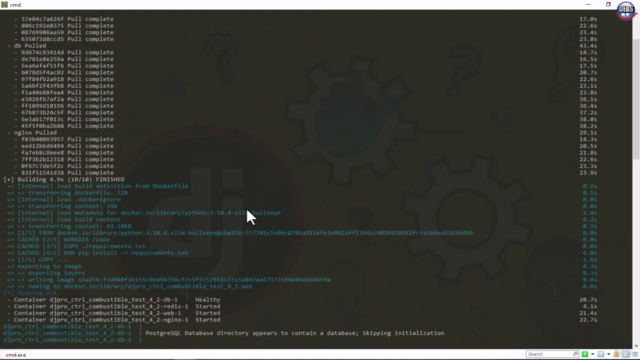Select the cmd.exe tab
The height and width of the screenshot is (360, 640).
point(16,355)
